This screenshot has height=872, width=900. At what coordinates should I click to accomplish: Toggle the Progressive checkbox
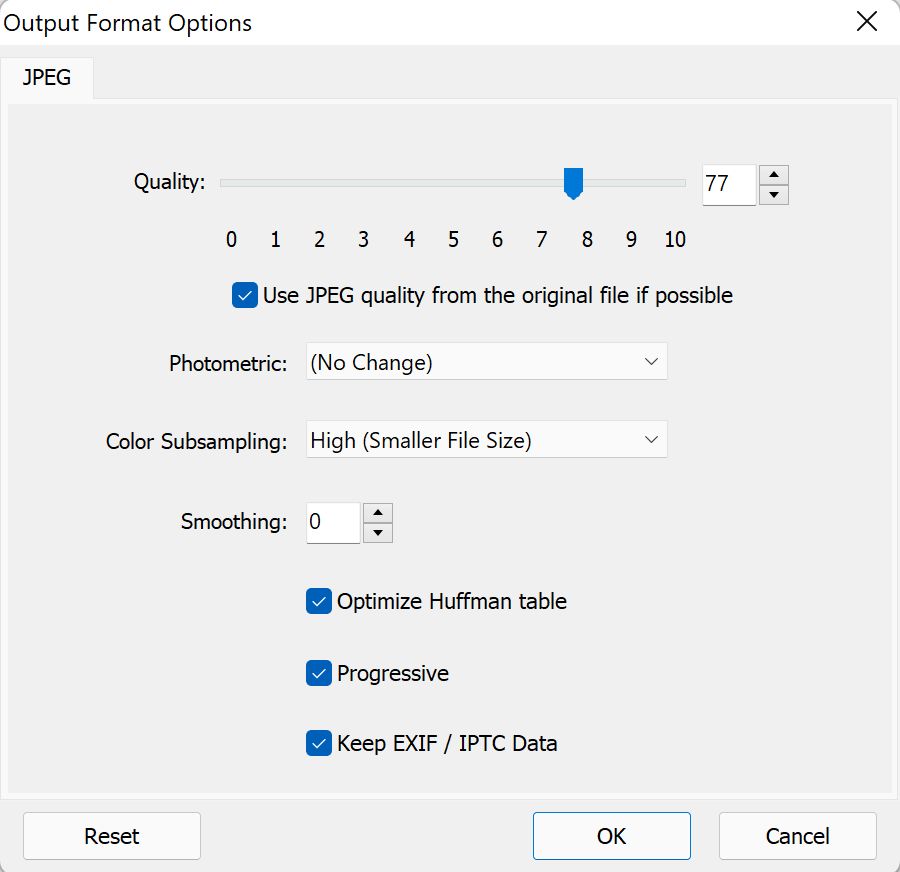point(319,673)
